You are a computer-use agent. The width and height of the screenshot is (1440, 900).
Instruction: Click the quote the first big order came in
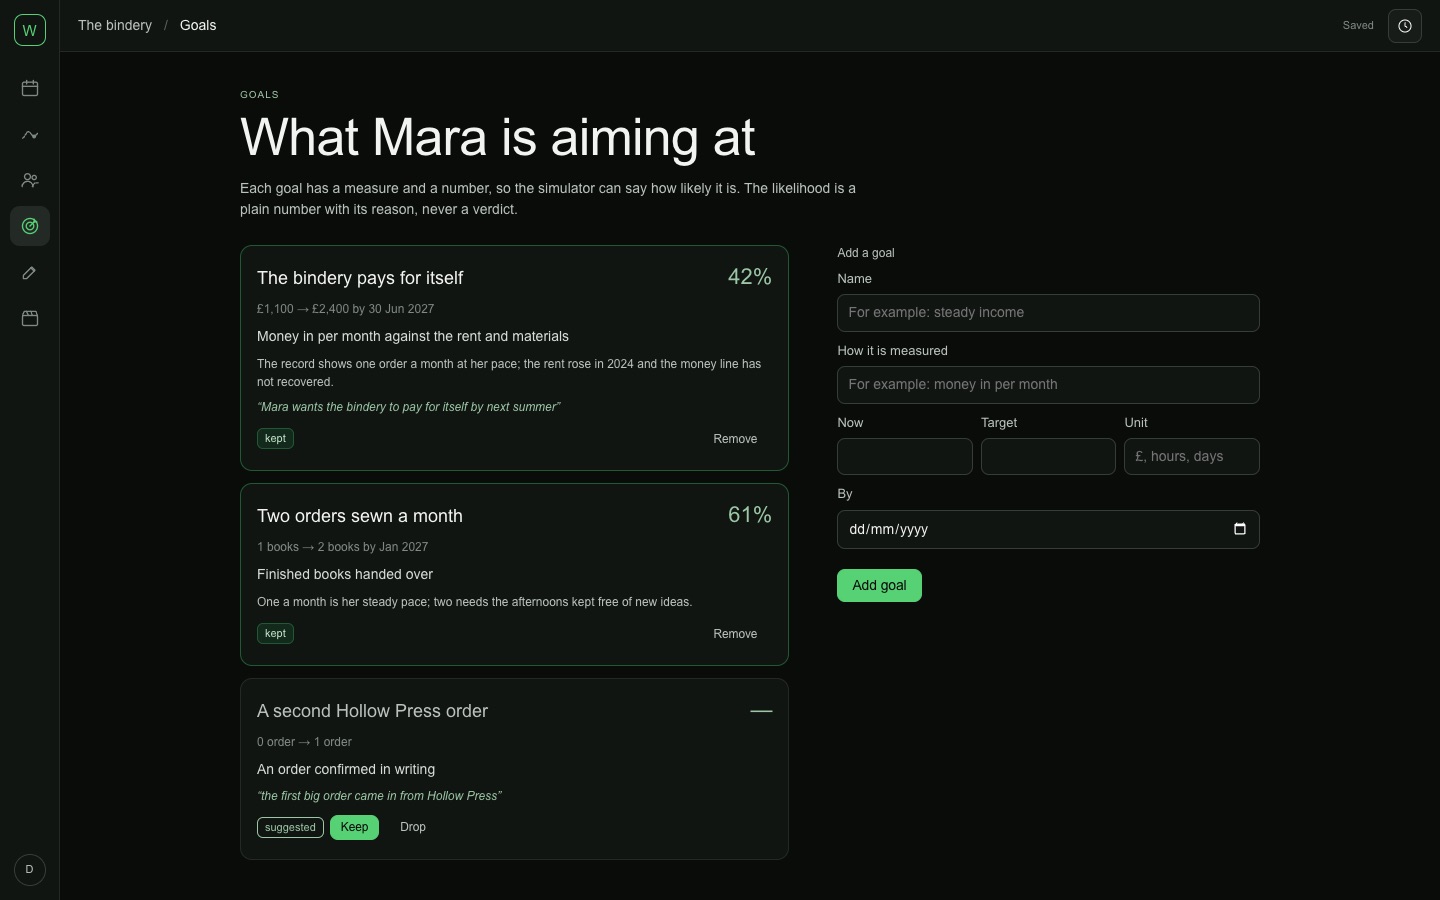(379, 796)
